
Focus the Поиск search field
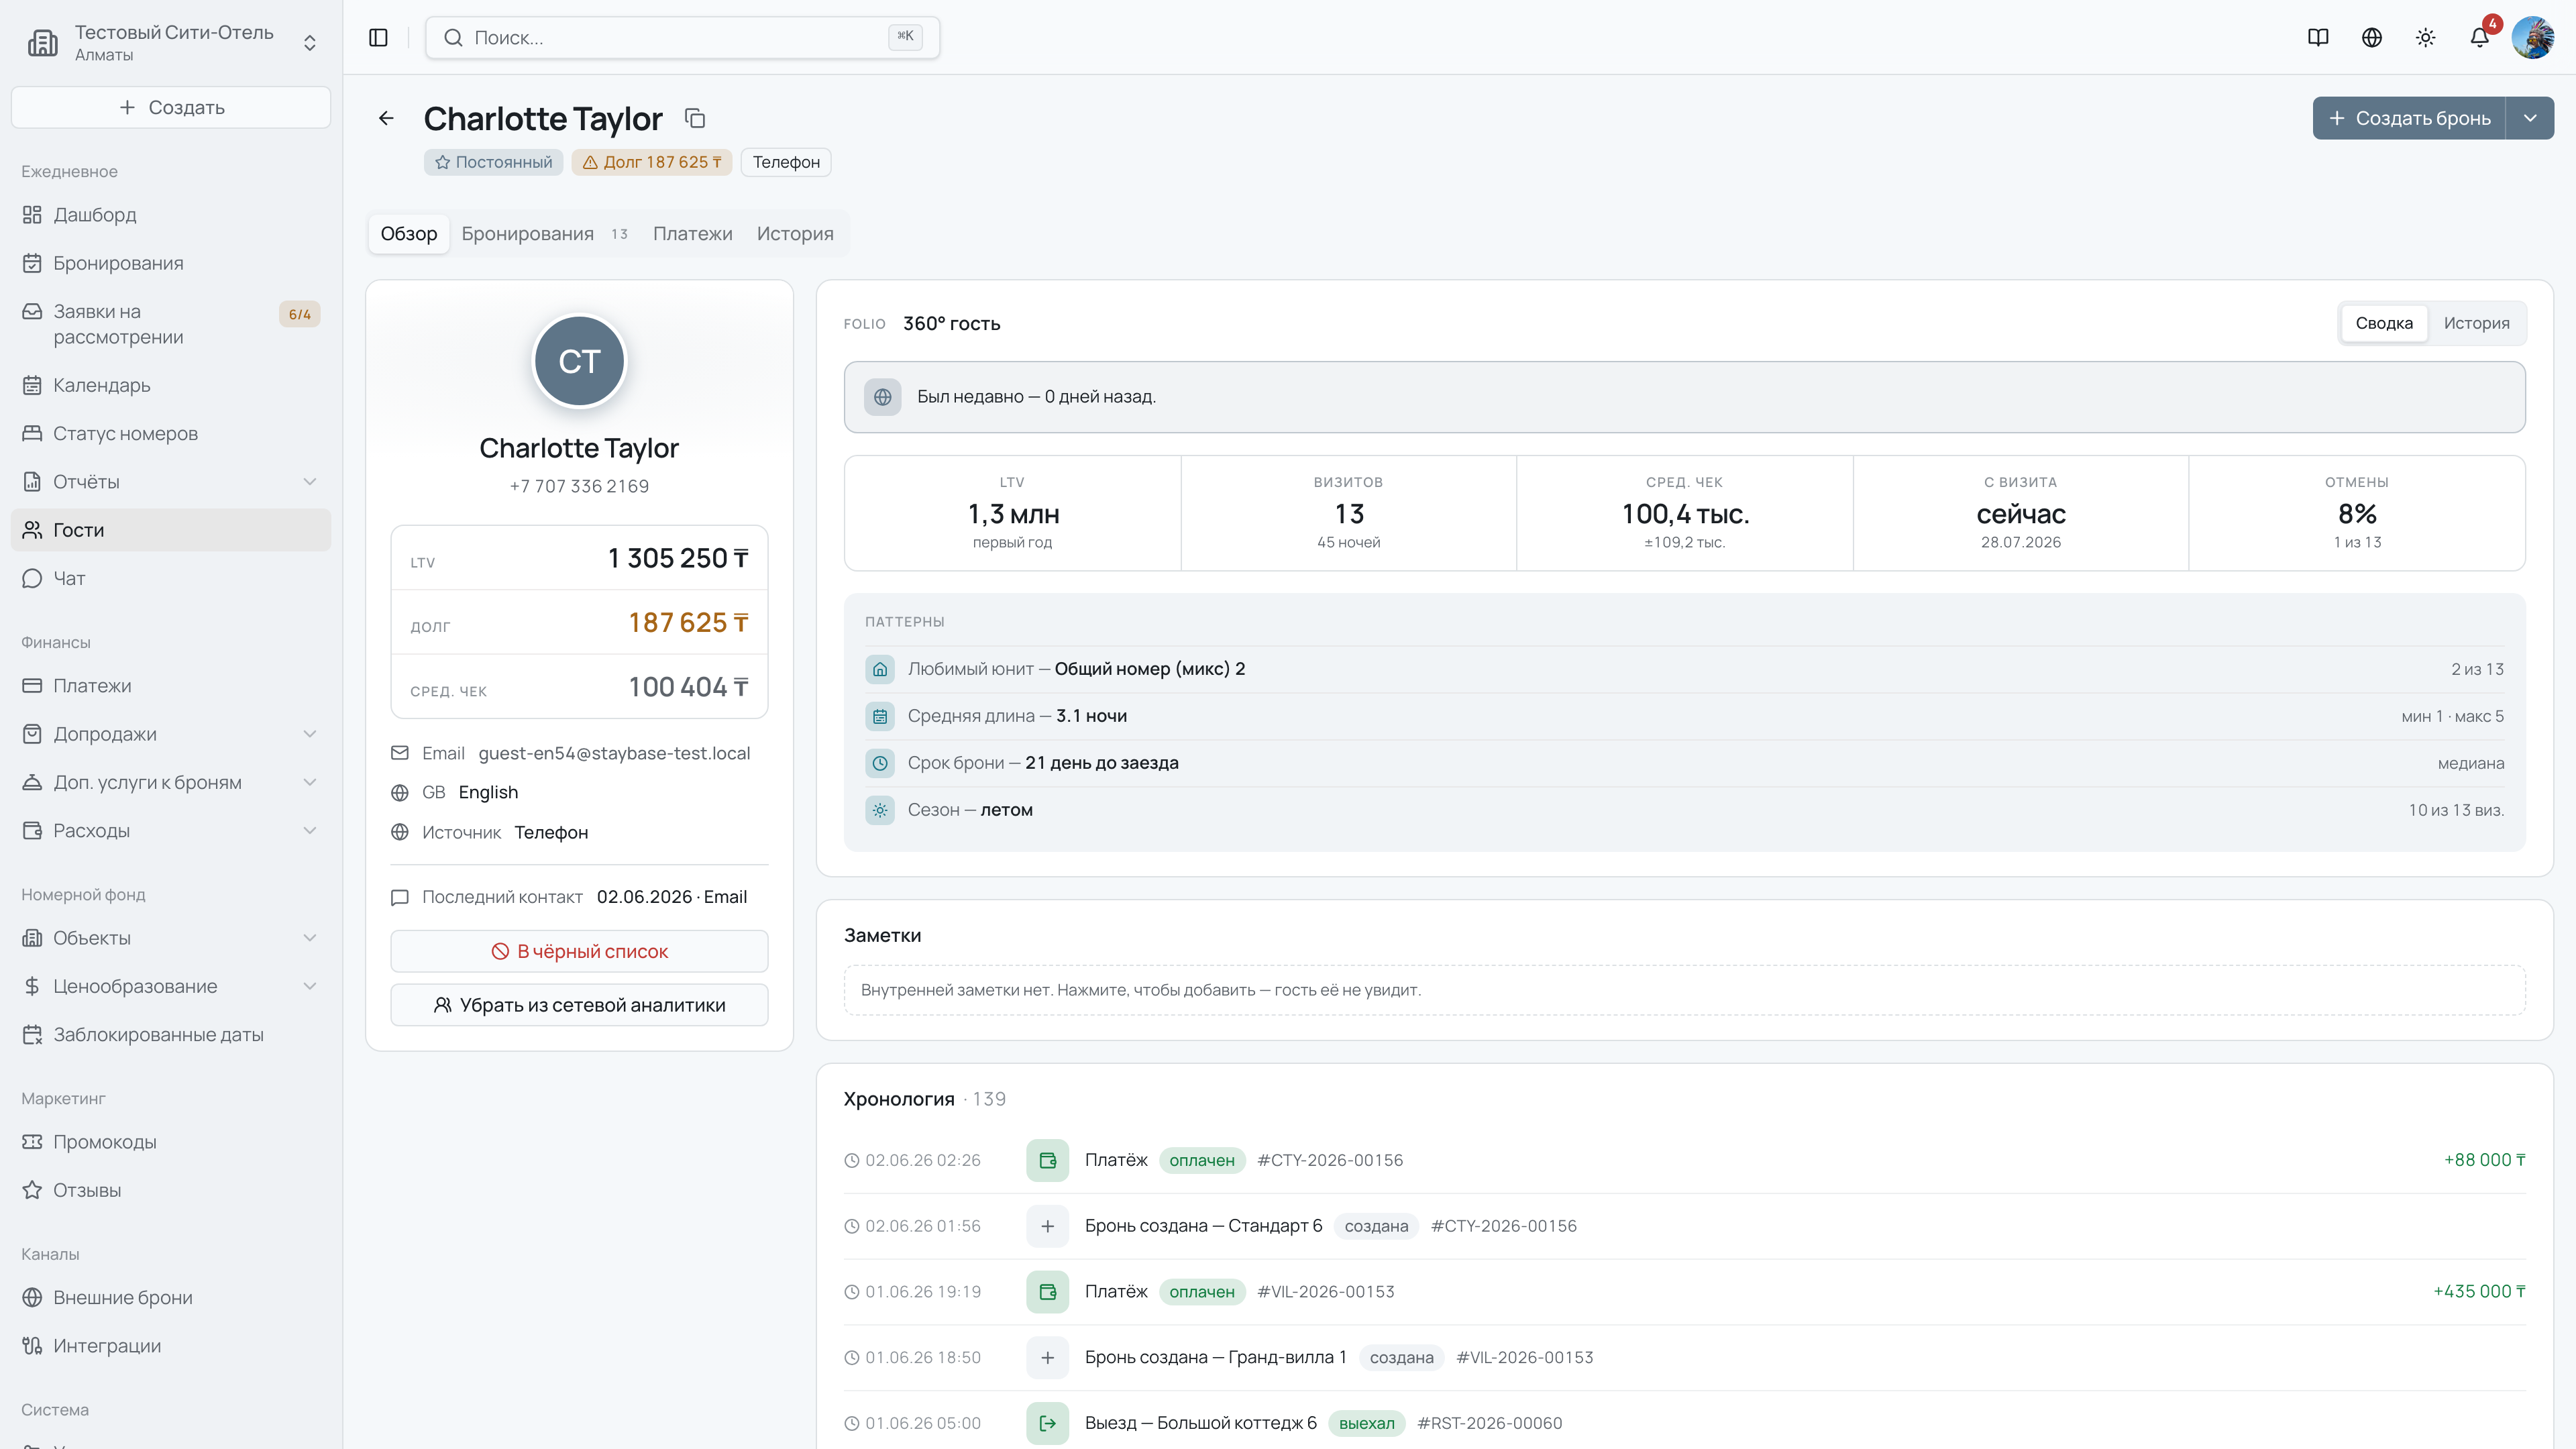682,37
